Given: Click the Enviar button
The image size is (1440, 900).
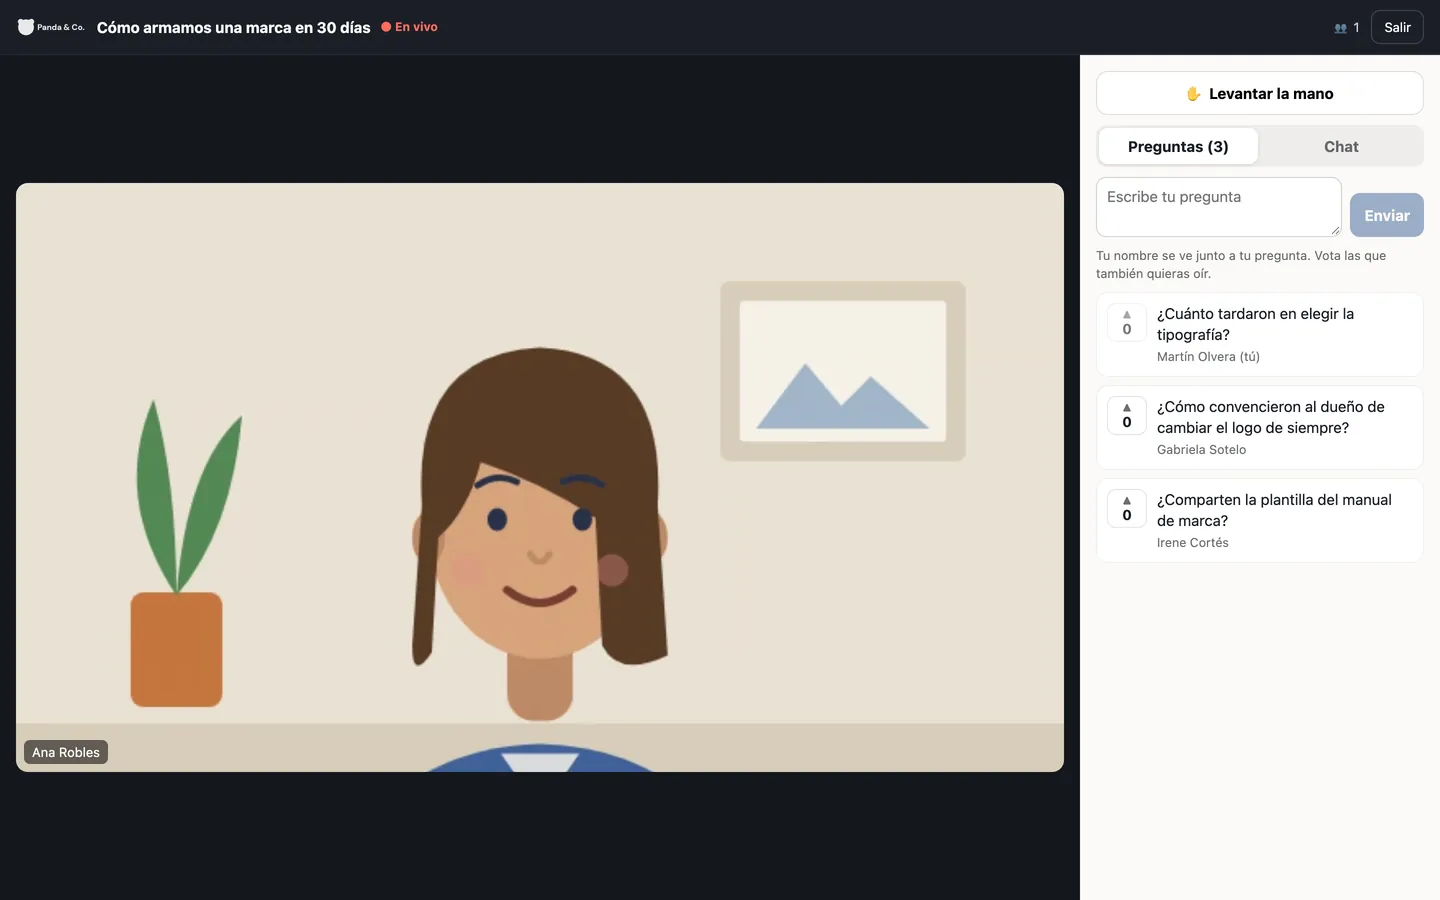Looking at the screenshot, I should (x=1387, y=215).
